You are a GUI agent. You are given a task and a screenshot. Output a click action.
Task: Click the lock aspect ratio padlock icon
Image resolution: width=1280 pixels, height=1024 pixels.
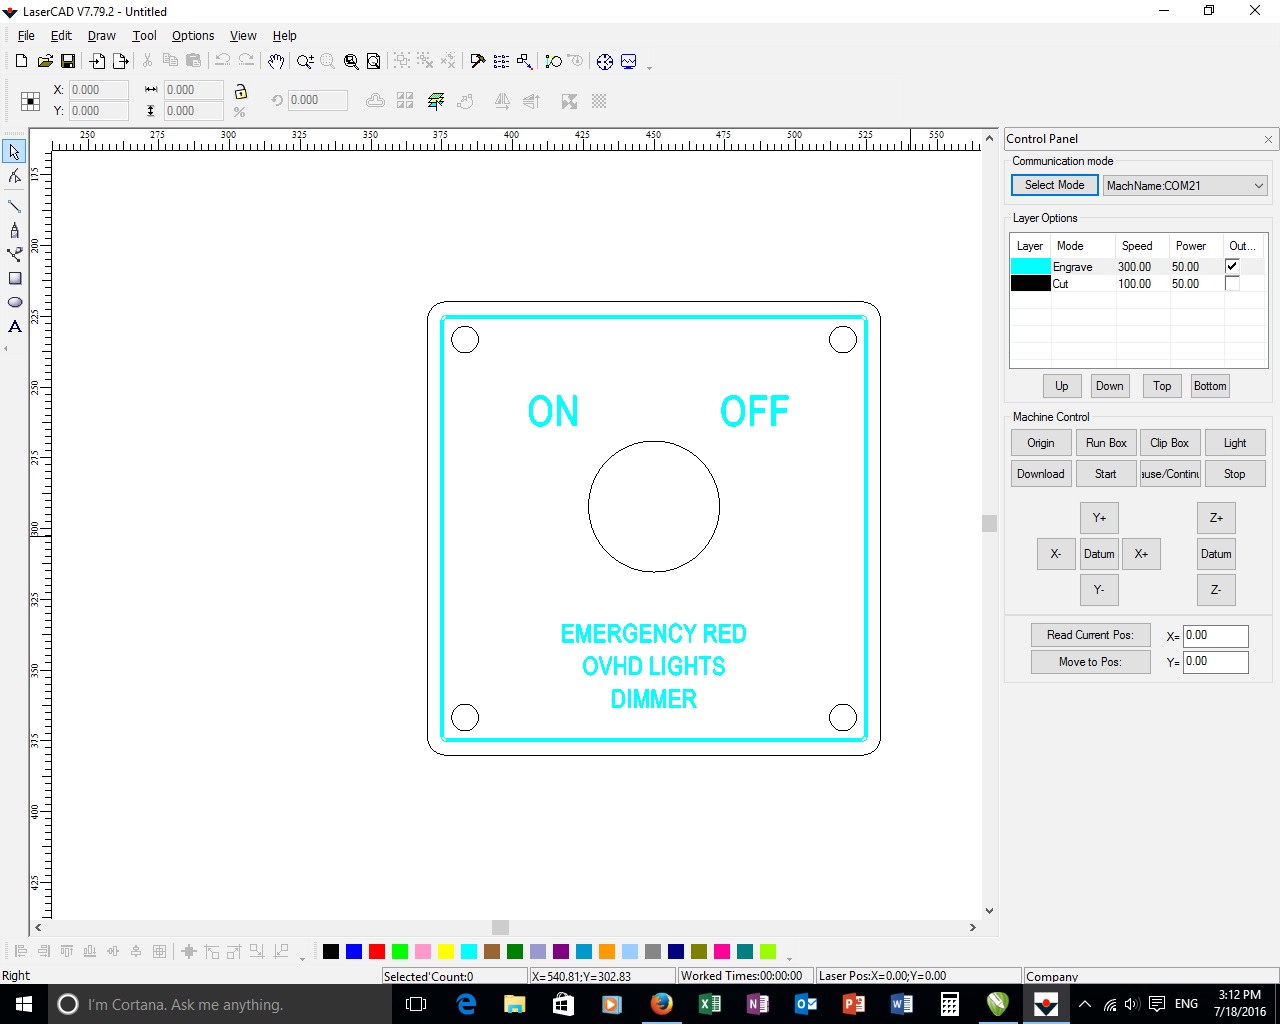tap(240, 92)
